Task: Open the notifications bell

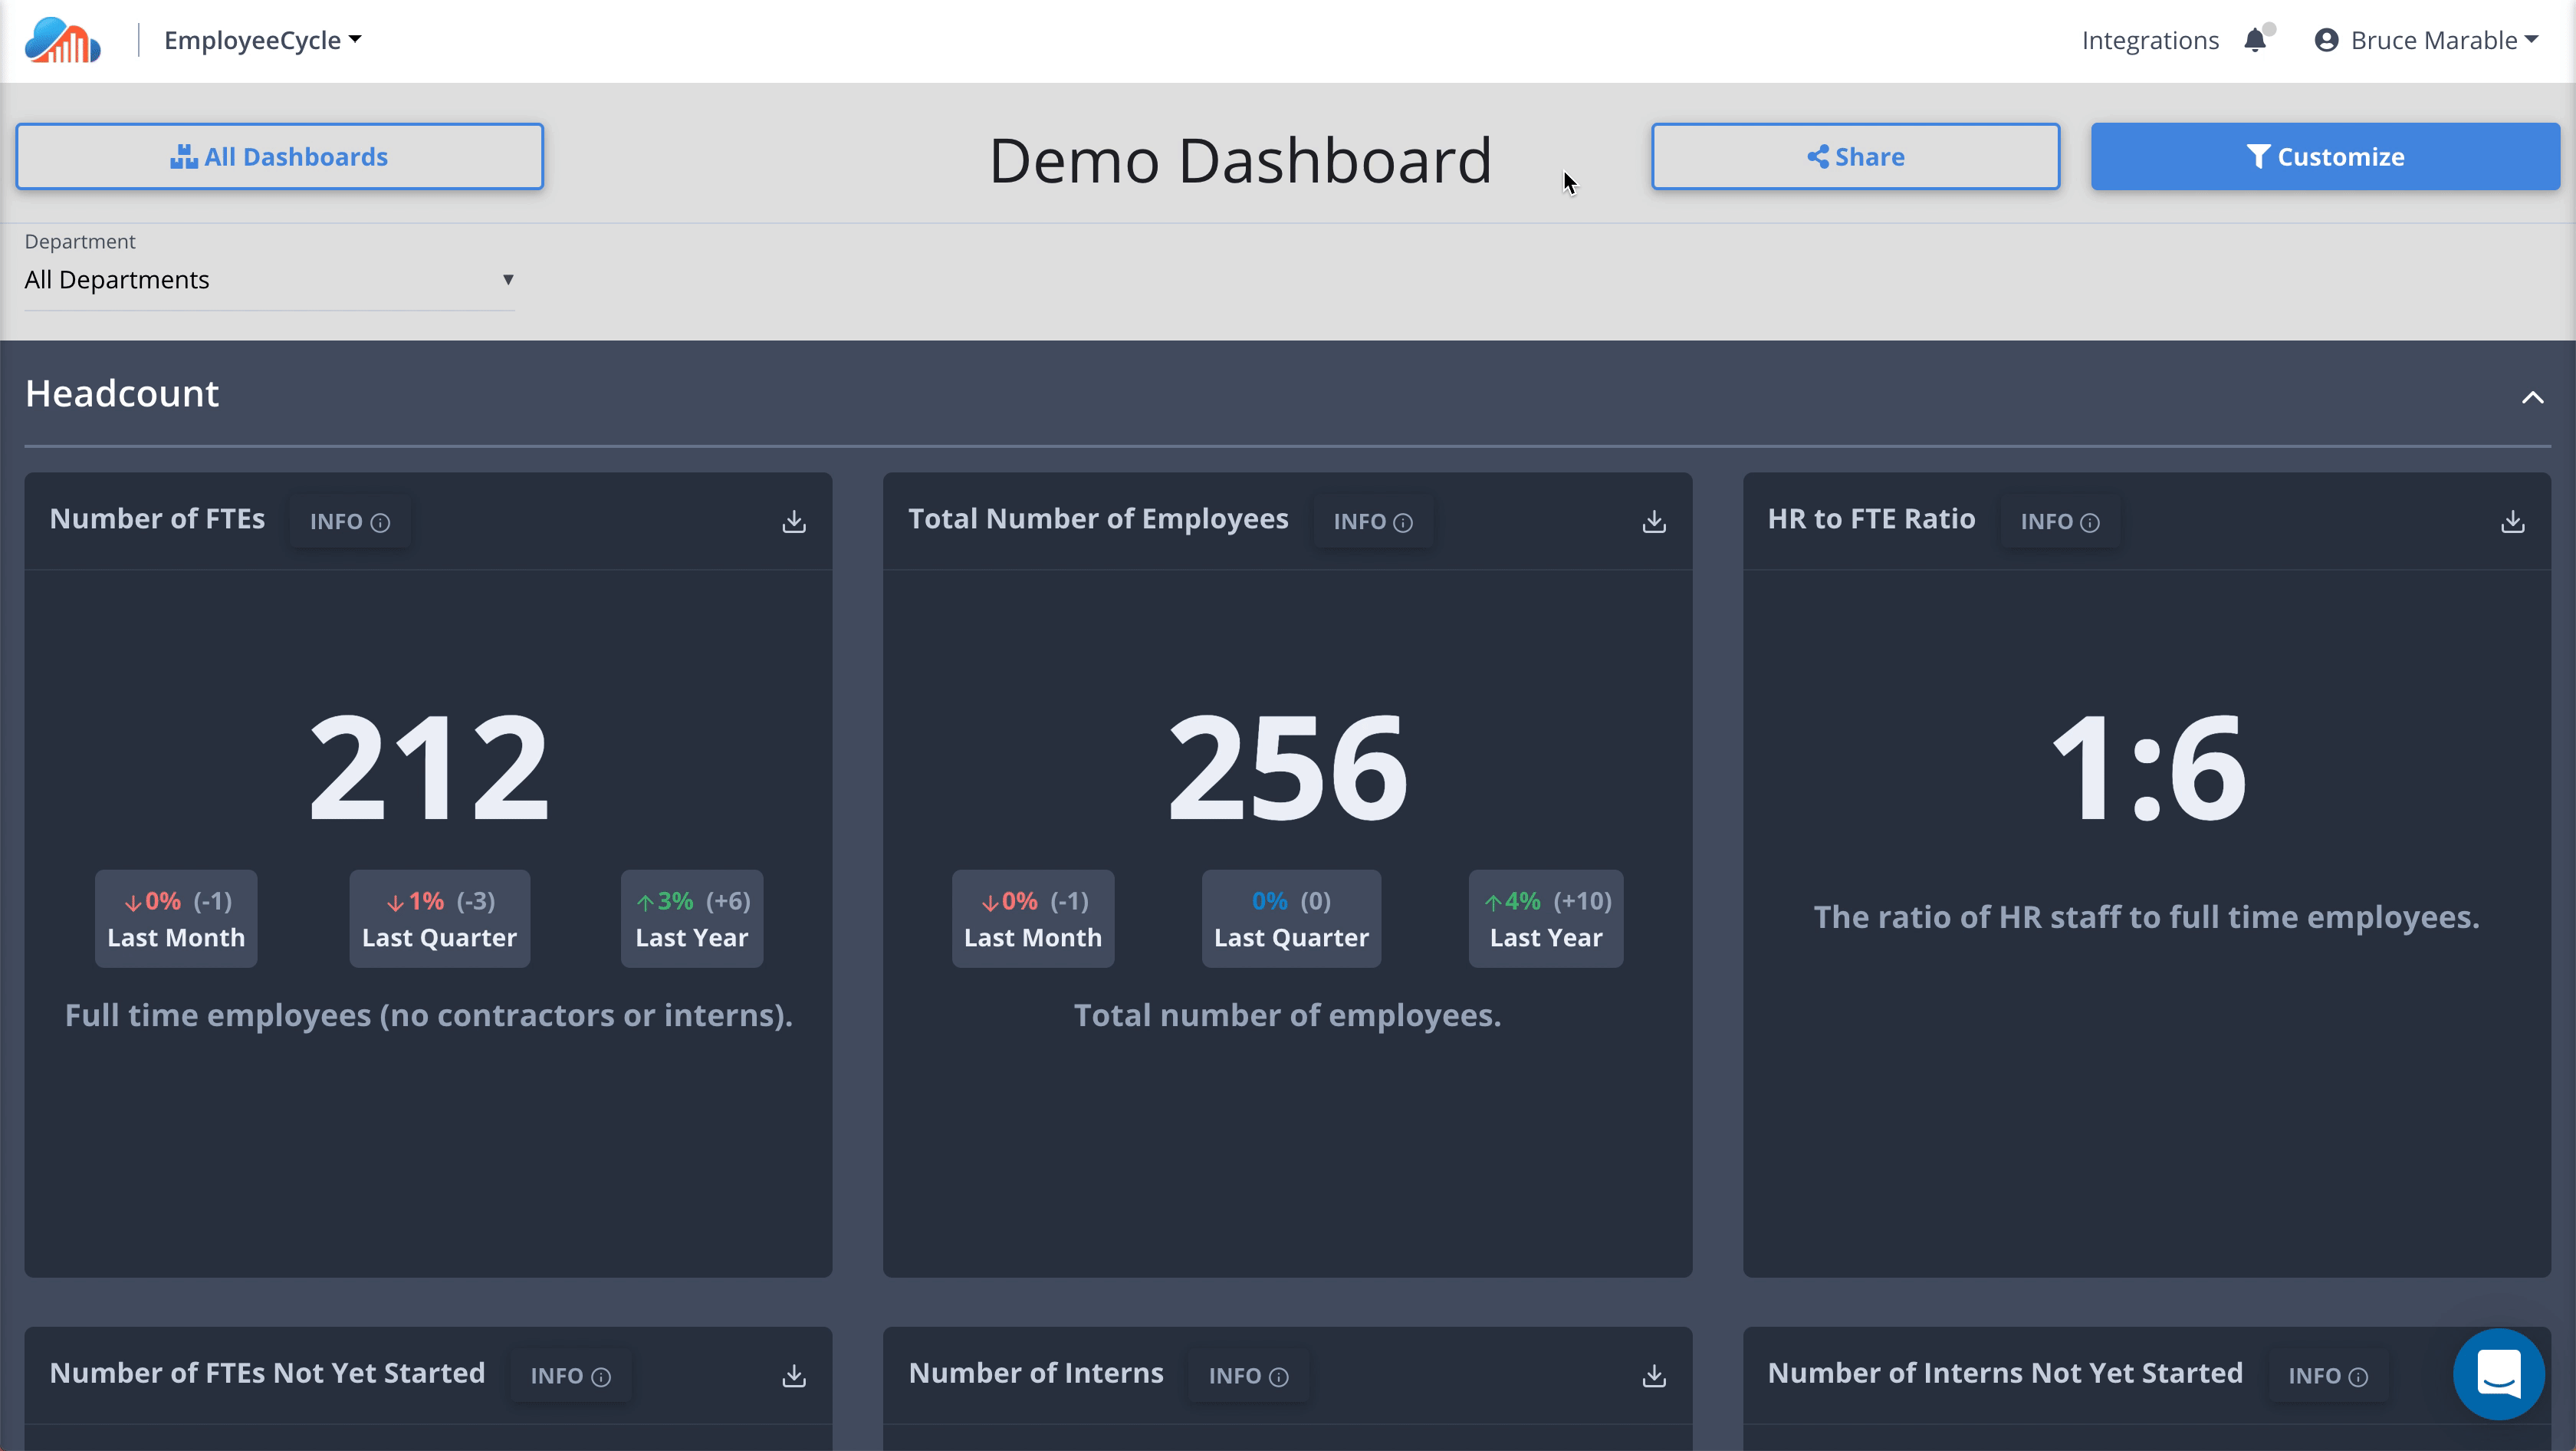Action: [2255, 40]
